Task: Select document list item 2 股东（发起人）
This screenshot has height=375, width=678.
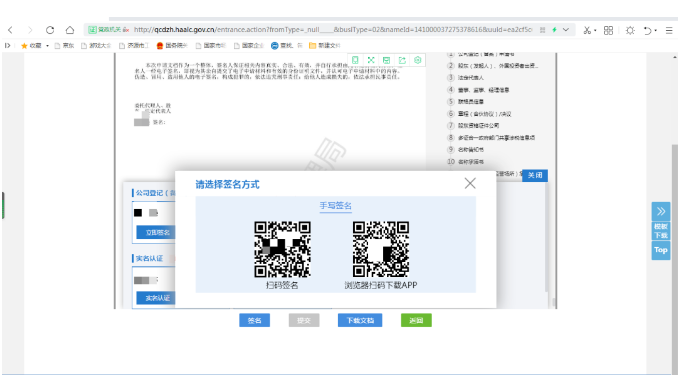Action: tap(493, 66)
